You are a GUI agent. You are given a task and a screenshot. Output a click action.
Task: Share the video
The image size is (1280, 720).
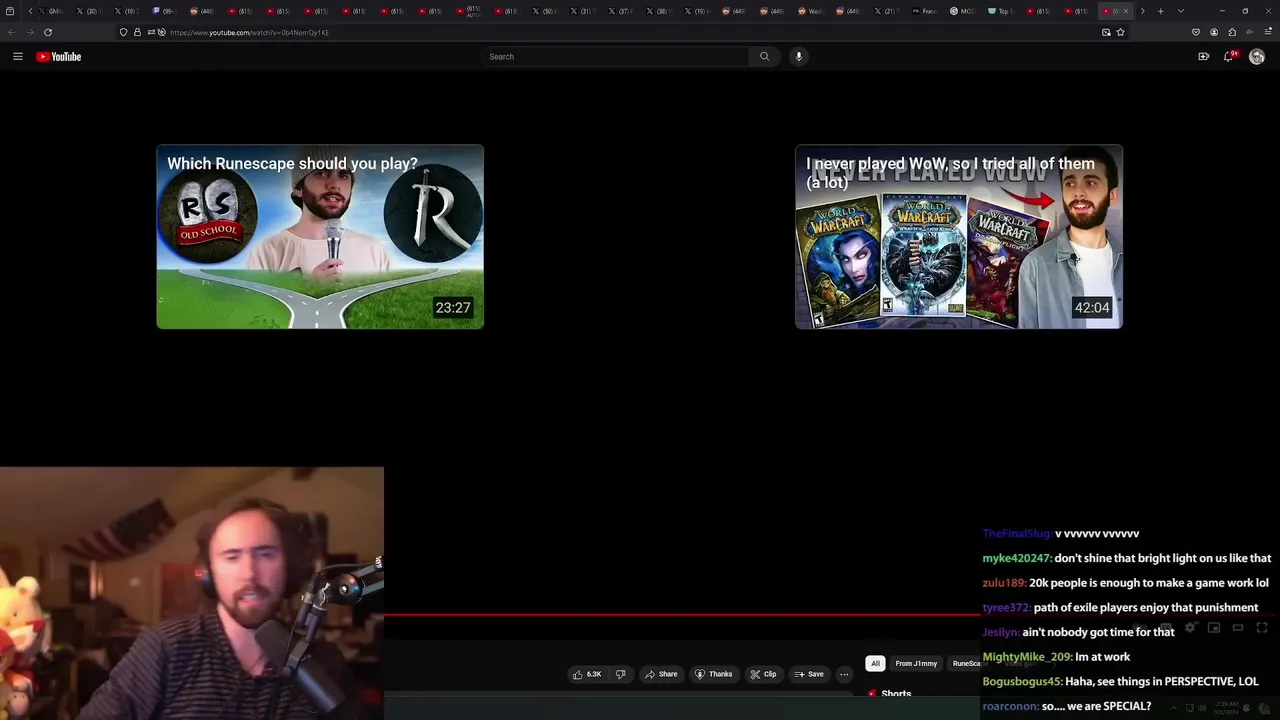661,674
